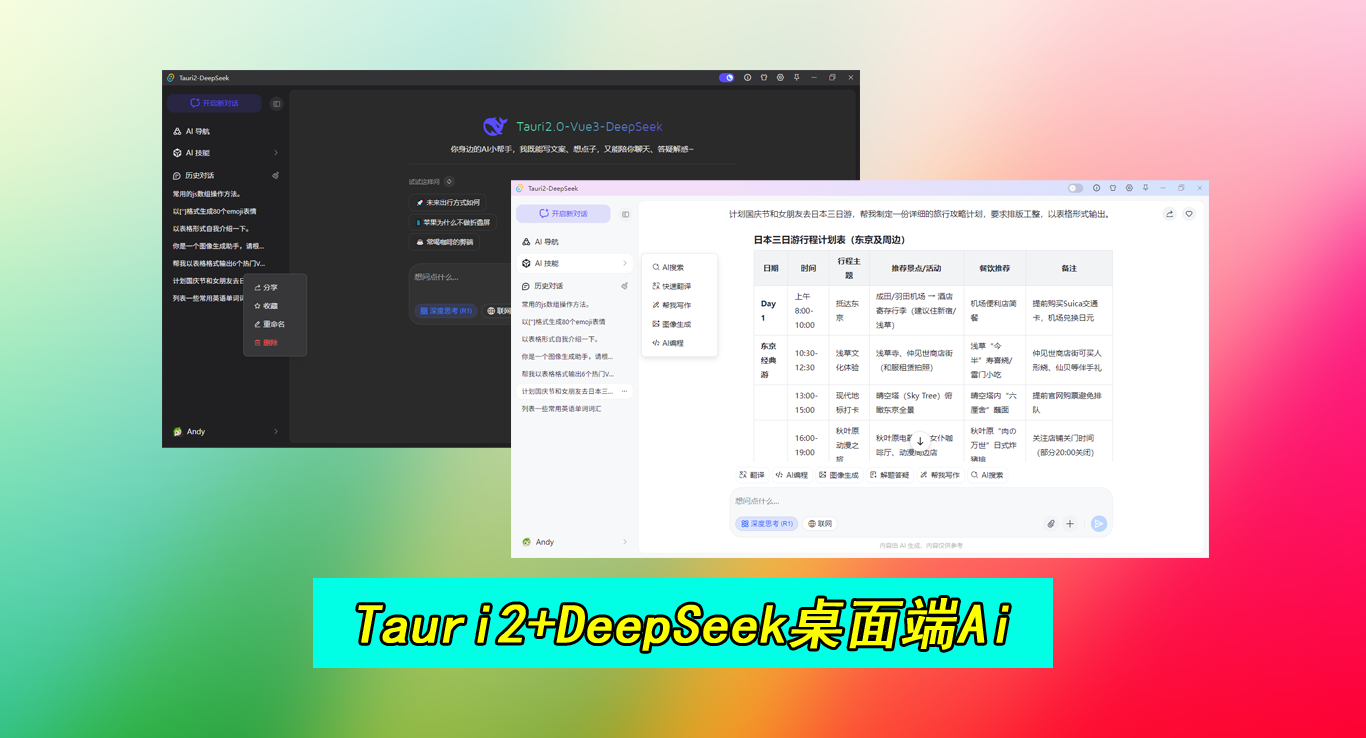The image size is (1366, 738).
Task: Focus the message input in the light window
Action: (921, 501)
